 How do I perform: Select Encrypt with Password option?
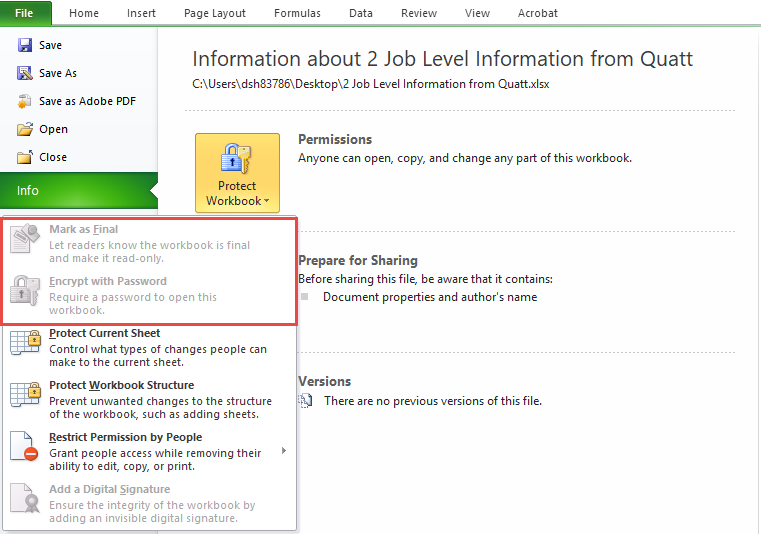click(x=149, y=296)
